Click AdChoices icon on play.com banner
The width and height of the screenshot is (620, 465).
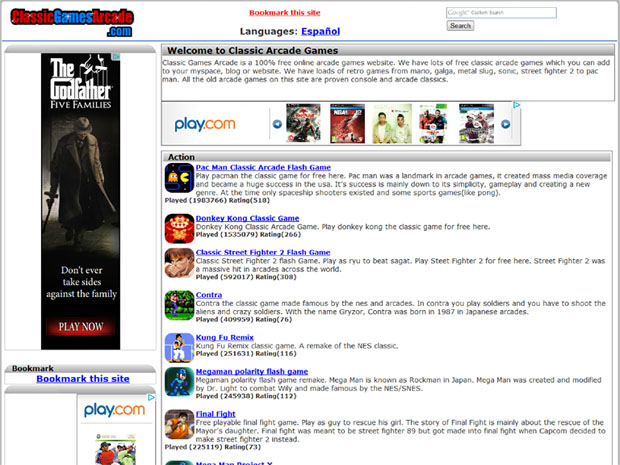pyautogui.click(x=516, y=105)
